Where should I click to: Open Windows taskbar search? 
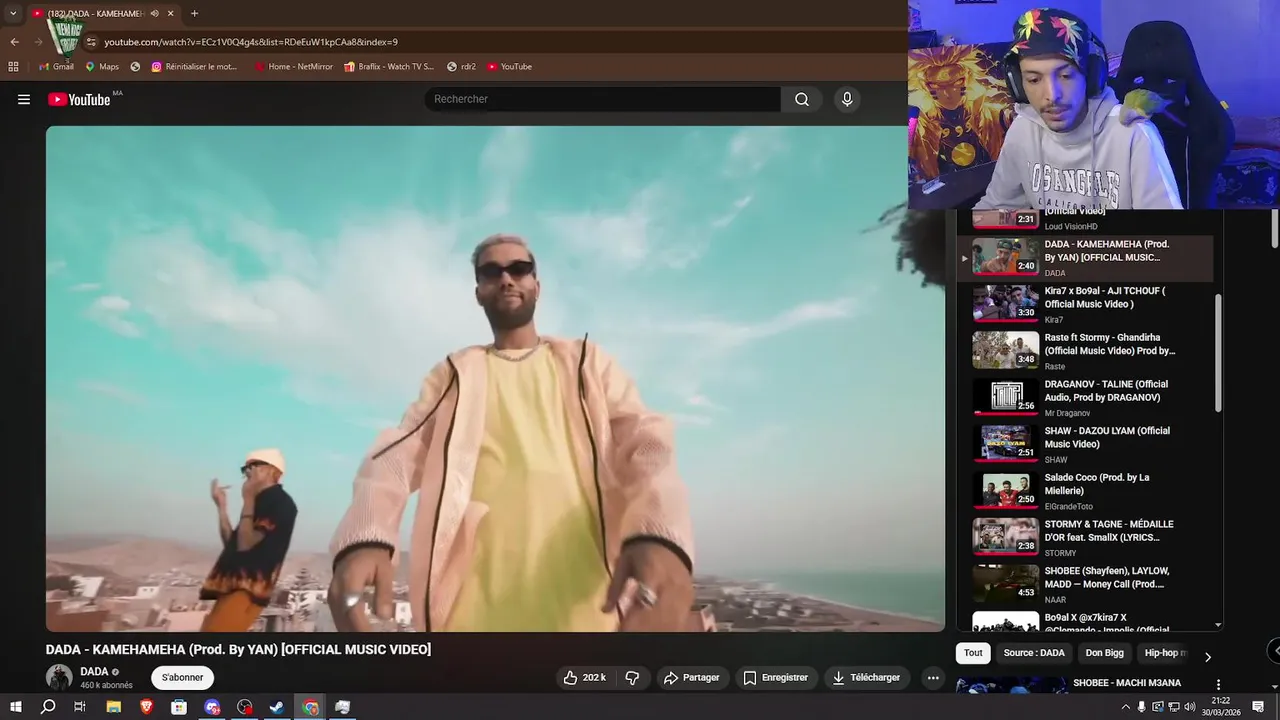[48, 707]
